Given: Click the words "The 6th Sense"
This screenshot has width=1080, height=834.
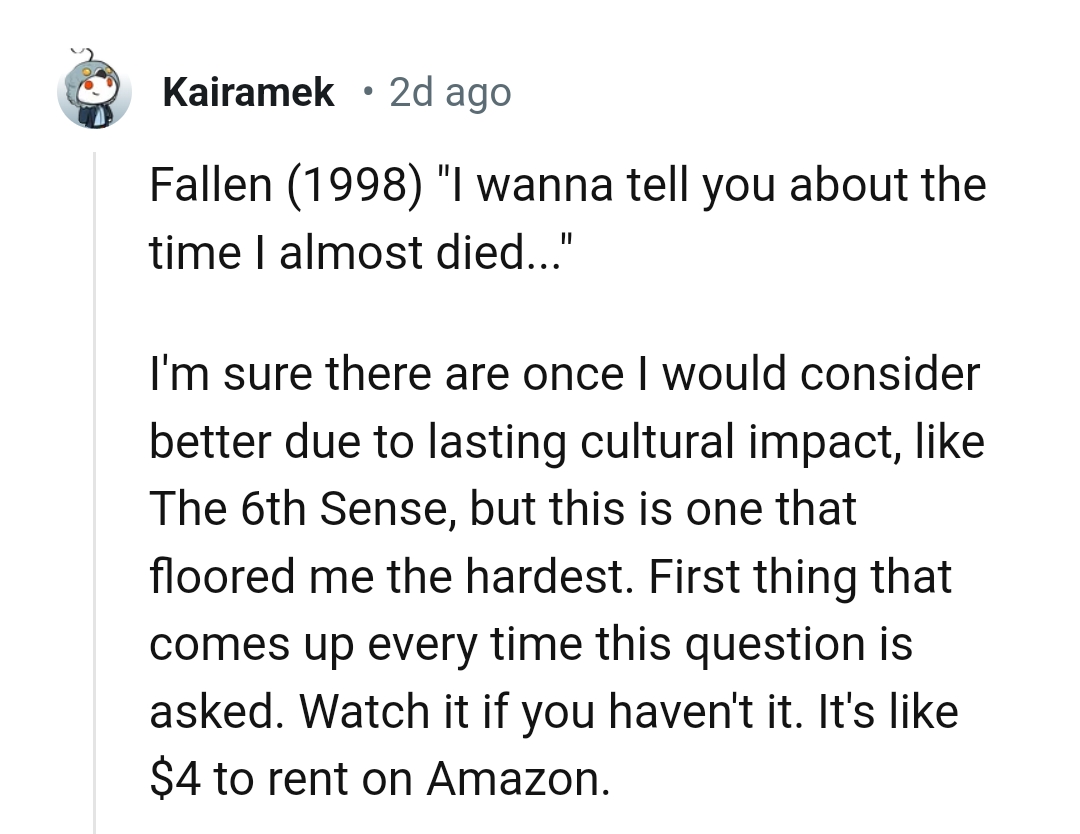Looking at the screenshot, I should point(303,508).
